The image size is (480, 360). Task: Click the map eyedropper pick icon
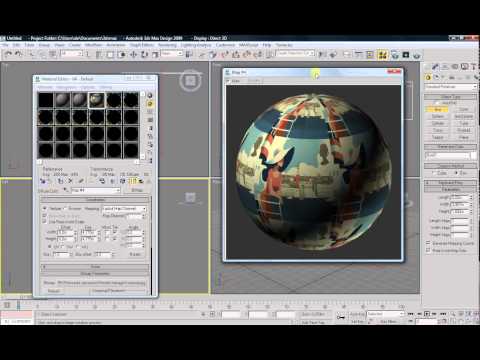point(66,190)
